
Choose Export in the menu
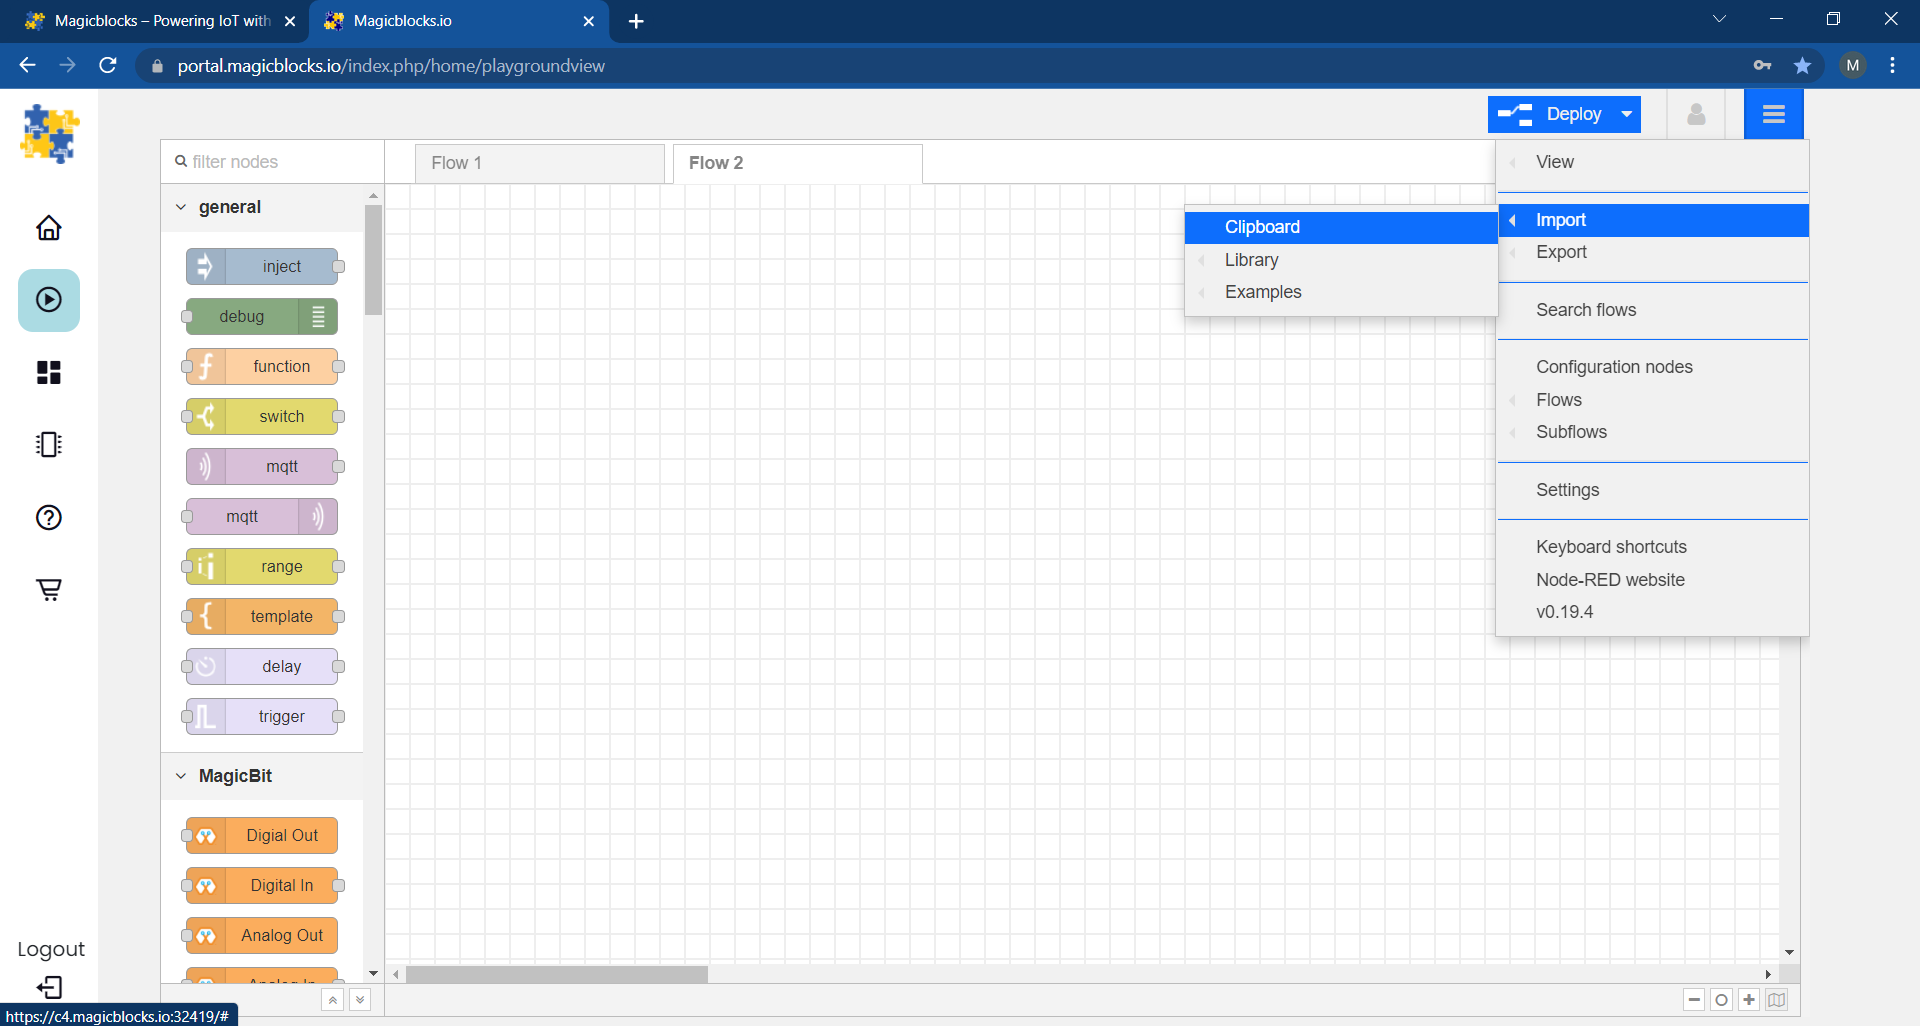click(1561, 252)
